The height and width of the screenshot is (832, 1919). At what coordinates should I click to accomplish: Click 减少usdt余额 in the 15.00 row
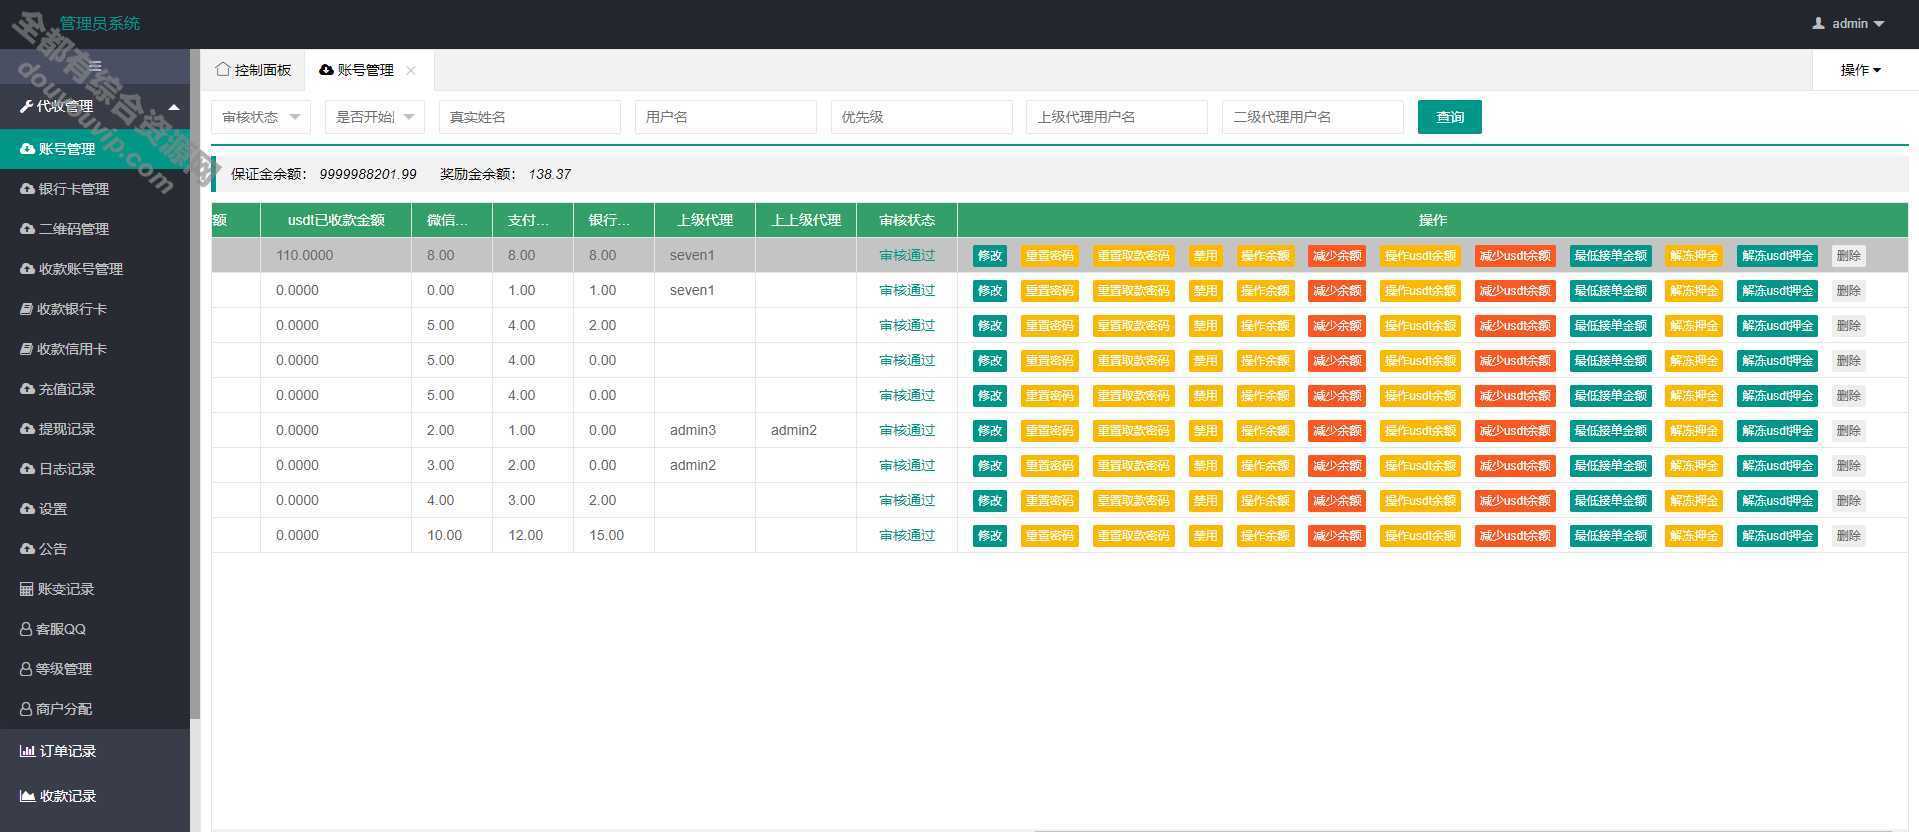[x=1515, y=536]
